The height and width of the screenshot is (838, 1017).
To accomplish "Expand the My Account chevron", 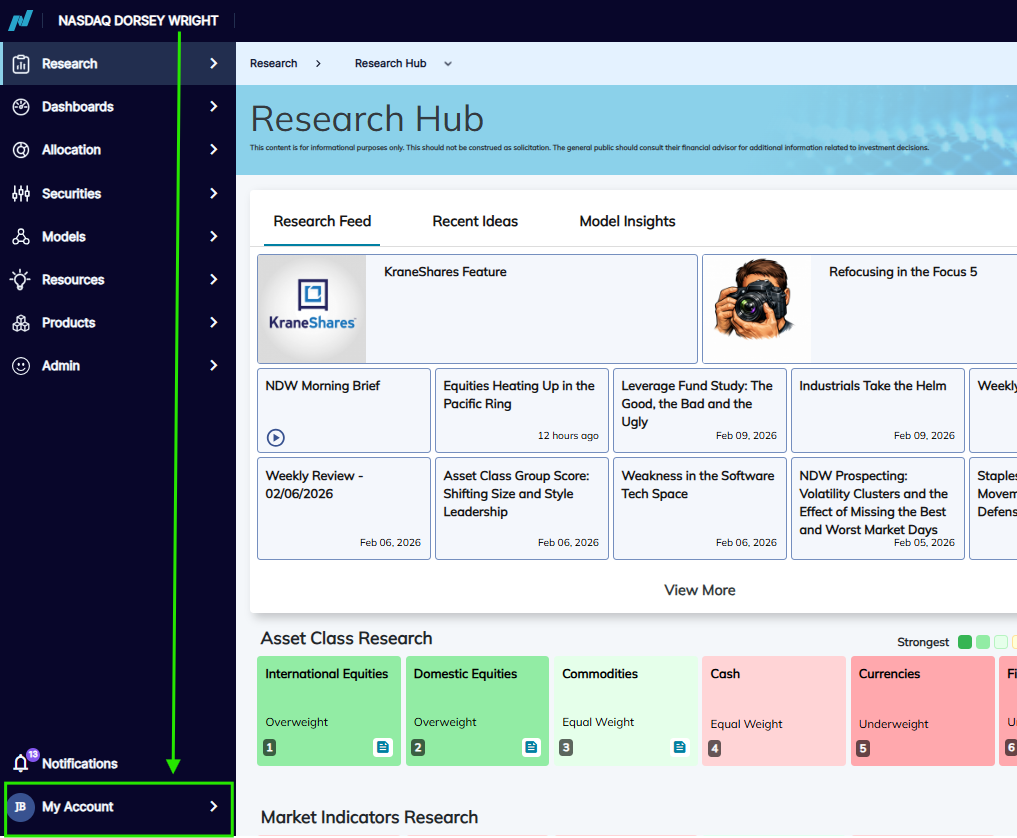I will coord(213,806).
